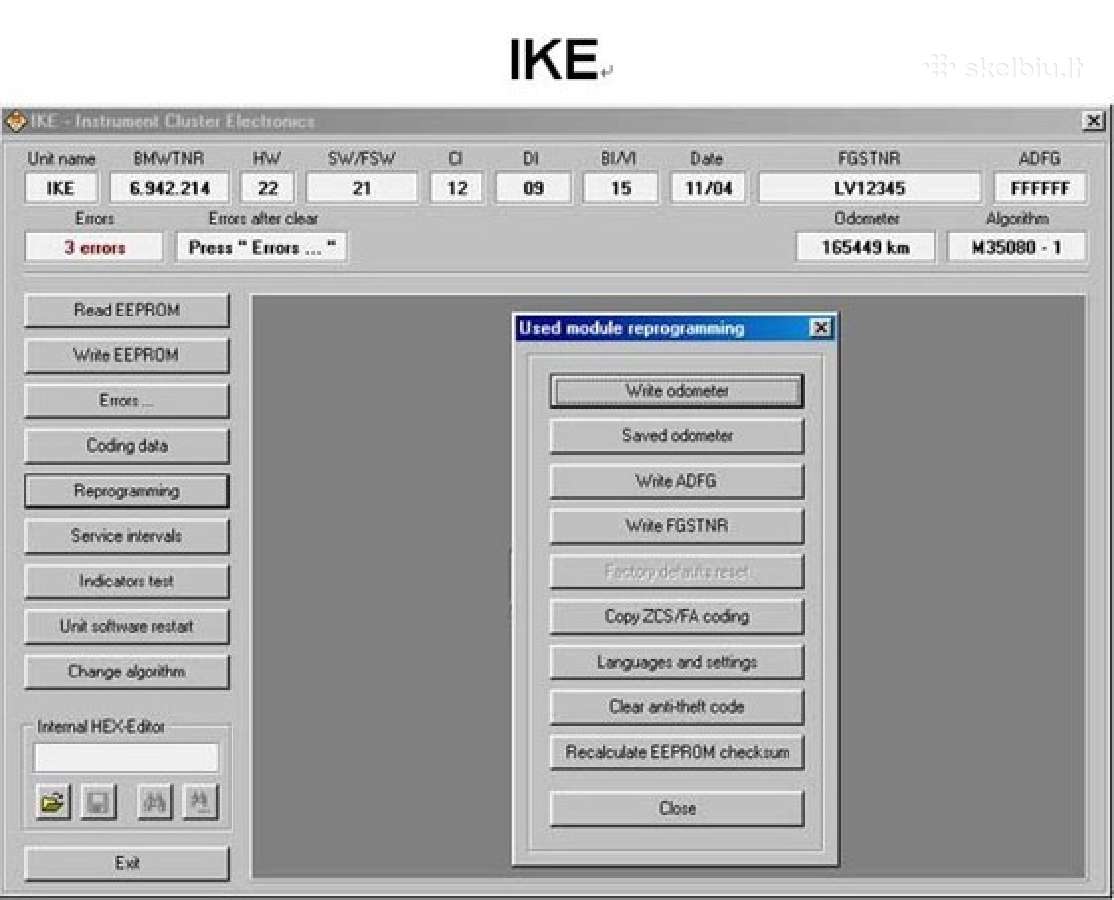1114x900 pixels.
Task: Click the ADFG field FFFFFF
Action: [x=1040, y=188]
